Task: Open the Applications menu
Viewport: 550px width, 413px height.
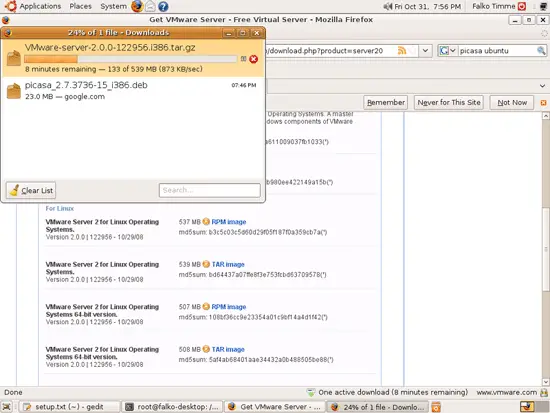Action: click(x=40, y=6)
